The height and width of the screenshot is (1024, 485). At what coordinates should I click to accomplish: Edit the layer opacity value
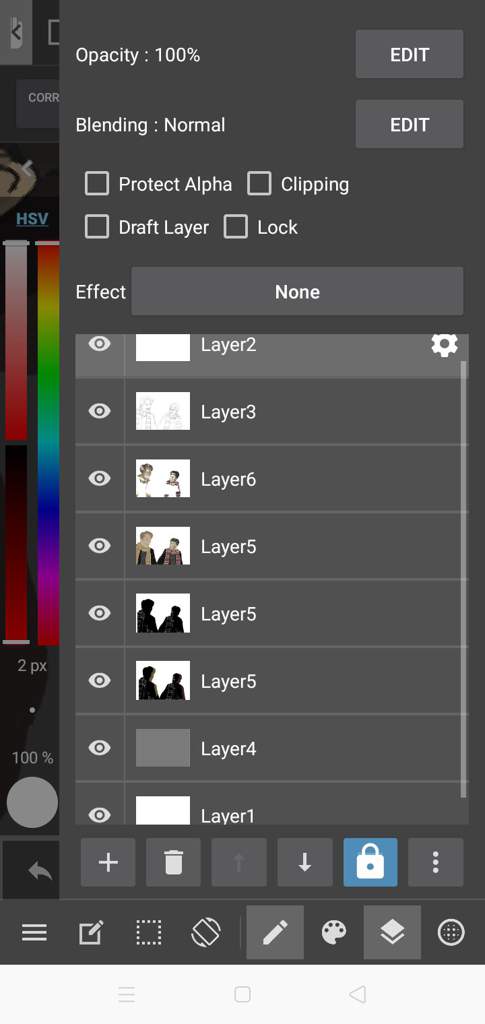click(x=409, y=54)
